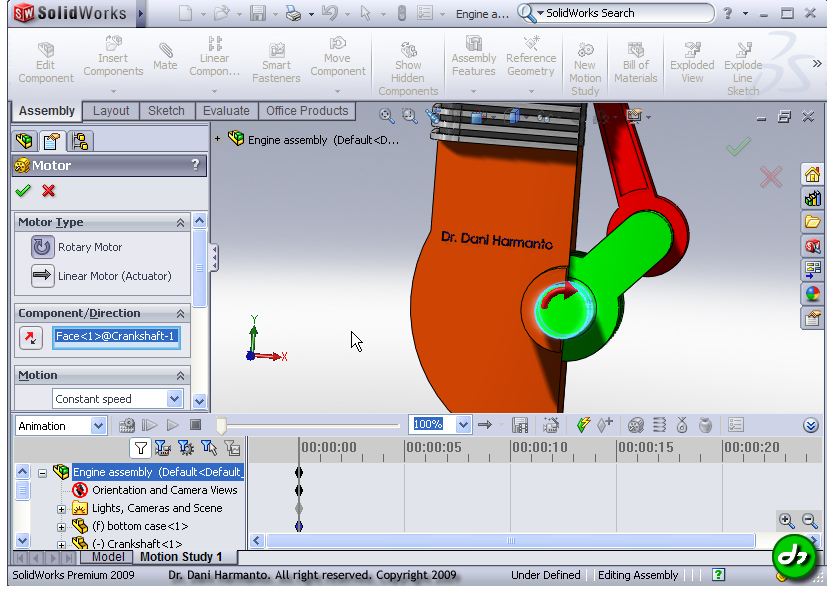Click Explode Line Sketch tool
836x610 pixels.
coord(743,69)
